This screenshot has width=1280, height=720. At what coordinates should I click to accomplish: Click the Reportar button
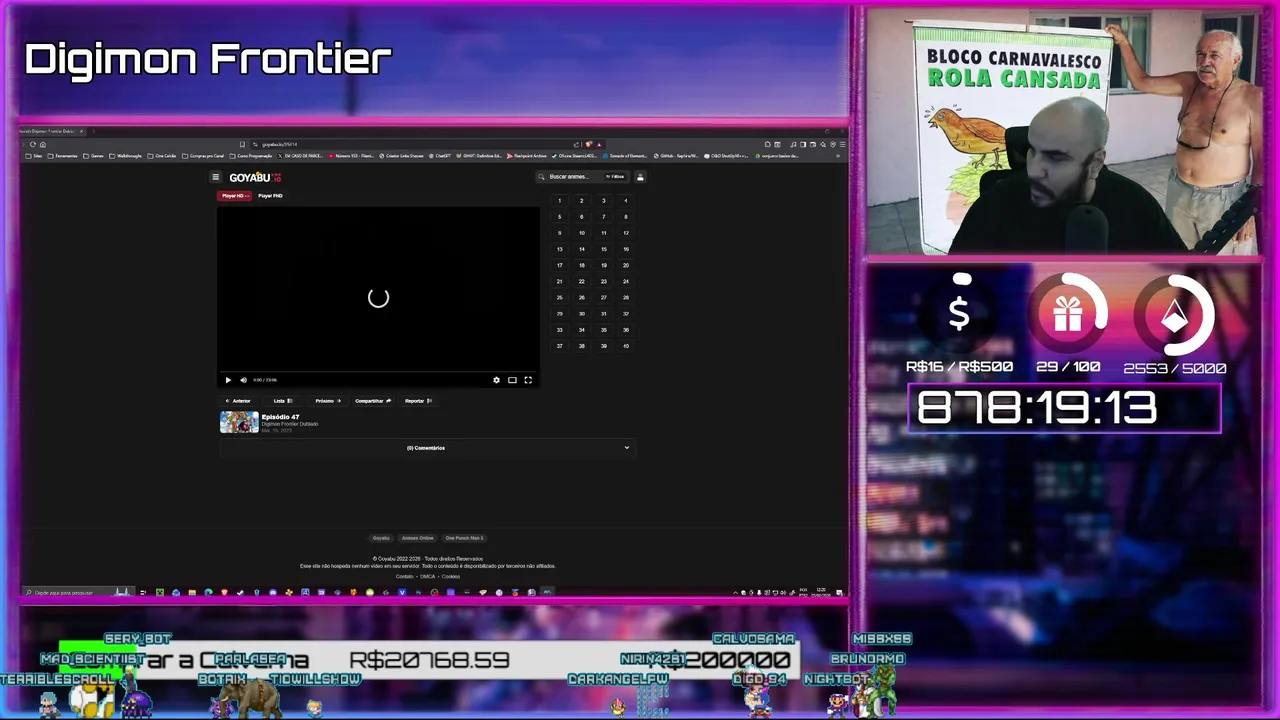(x=418, y=401)
